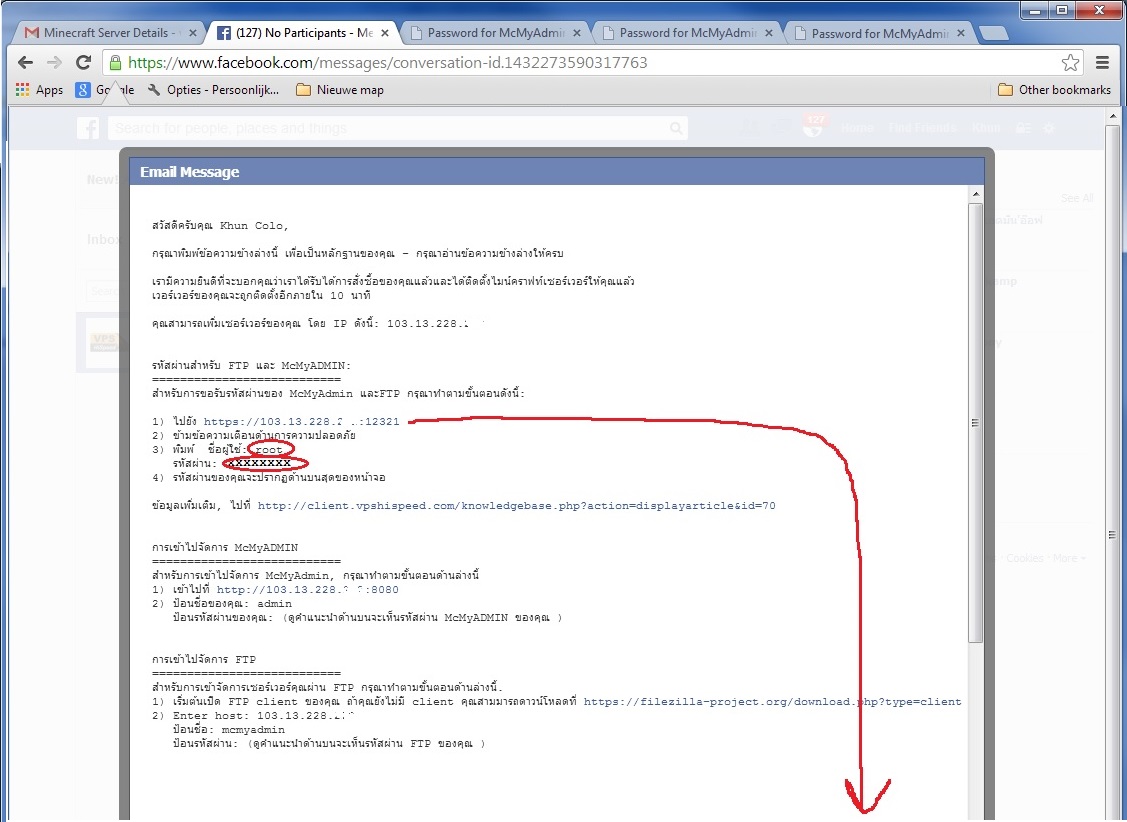
Task: Close the Minecraft Server Details tab
Action: tap(192, 33)
